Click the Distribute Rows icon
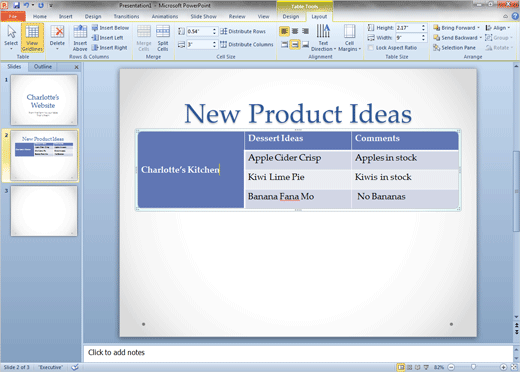This screenshot has height=372, width=520. coord(243,31)
